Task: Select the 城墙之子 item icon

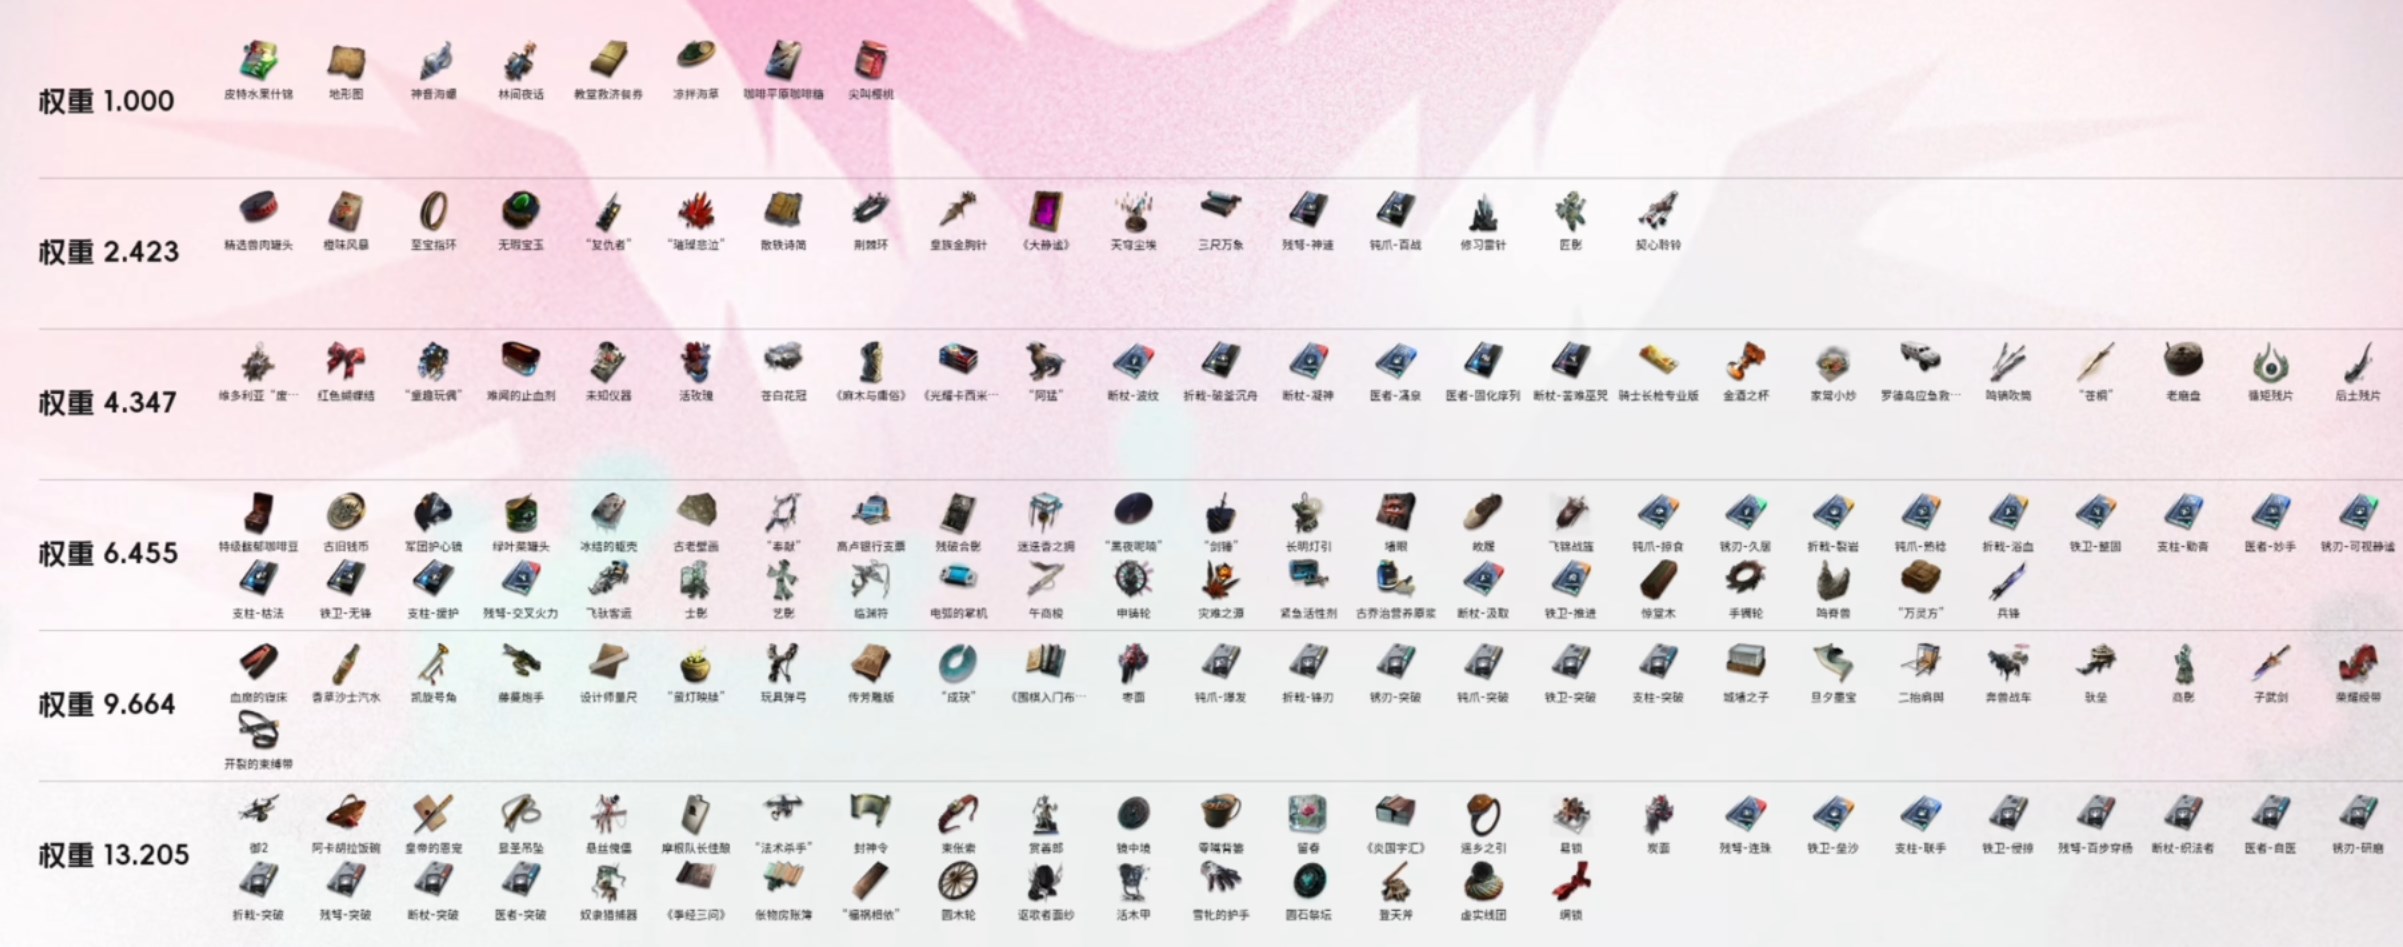Action: pyautogui.click(x=1745, y=662)
